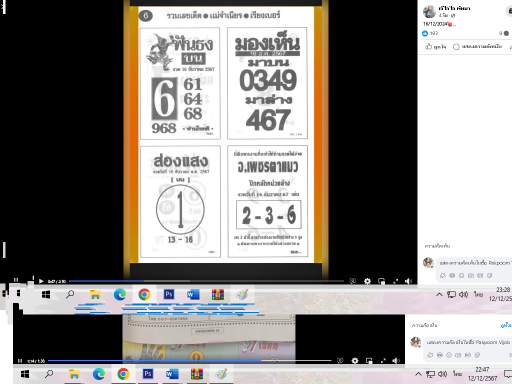This screenshot has height=384, width=512.
Task: Seek along the lottery video progress bar
Action: click(206, 281)
